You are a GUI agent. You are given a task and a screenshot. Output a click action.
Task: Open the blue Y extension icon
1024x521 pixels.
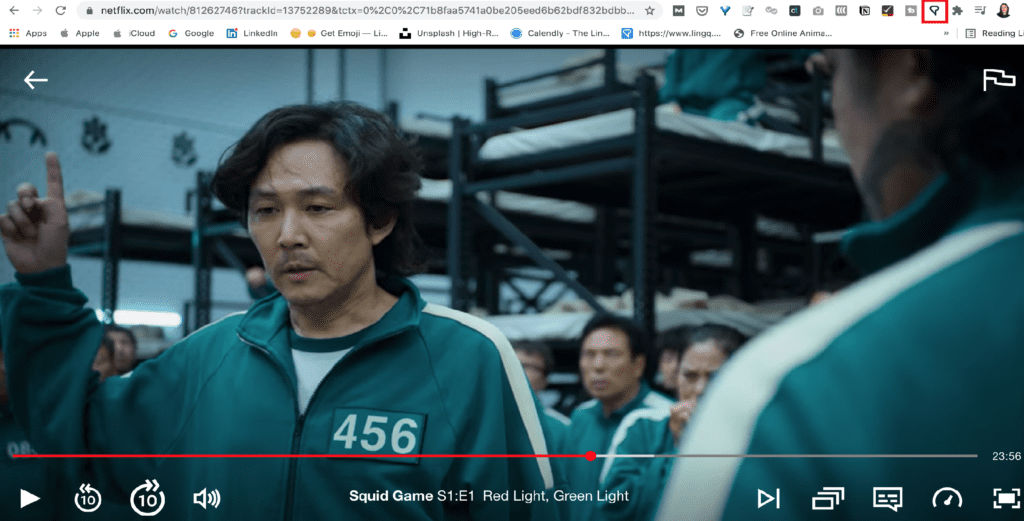[725, 10]
